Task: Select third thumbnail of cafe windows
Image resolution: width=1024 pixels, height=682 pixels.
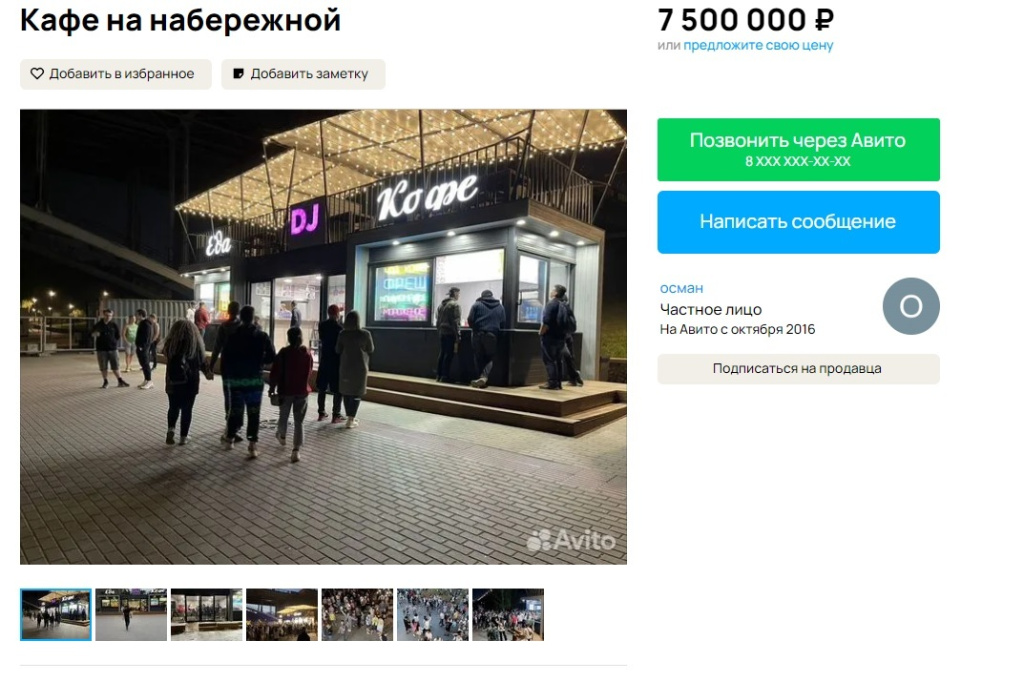Action: (206, 615)
